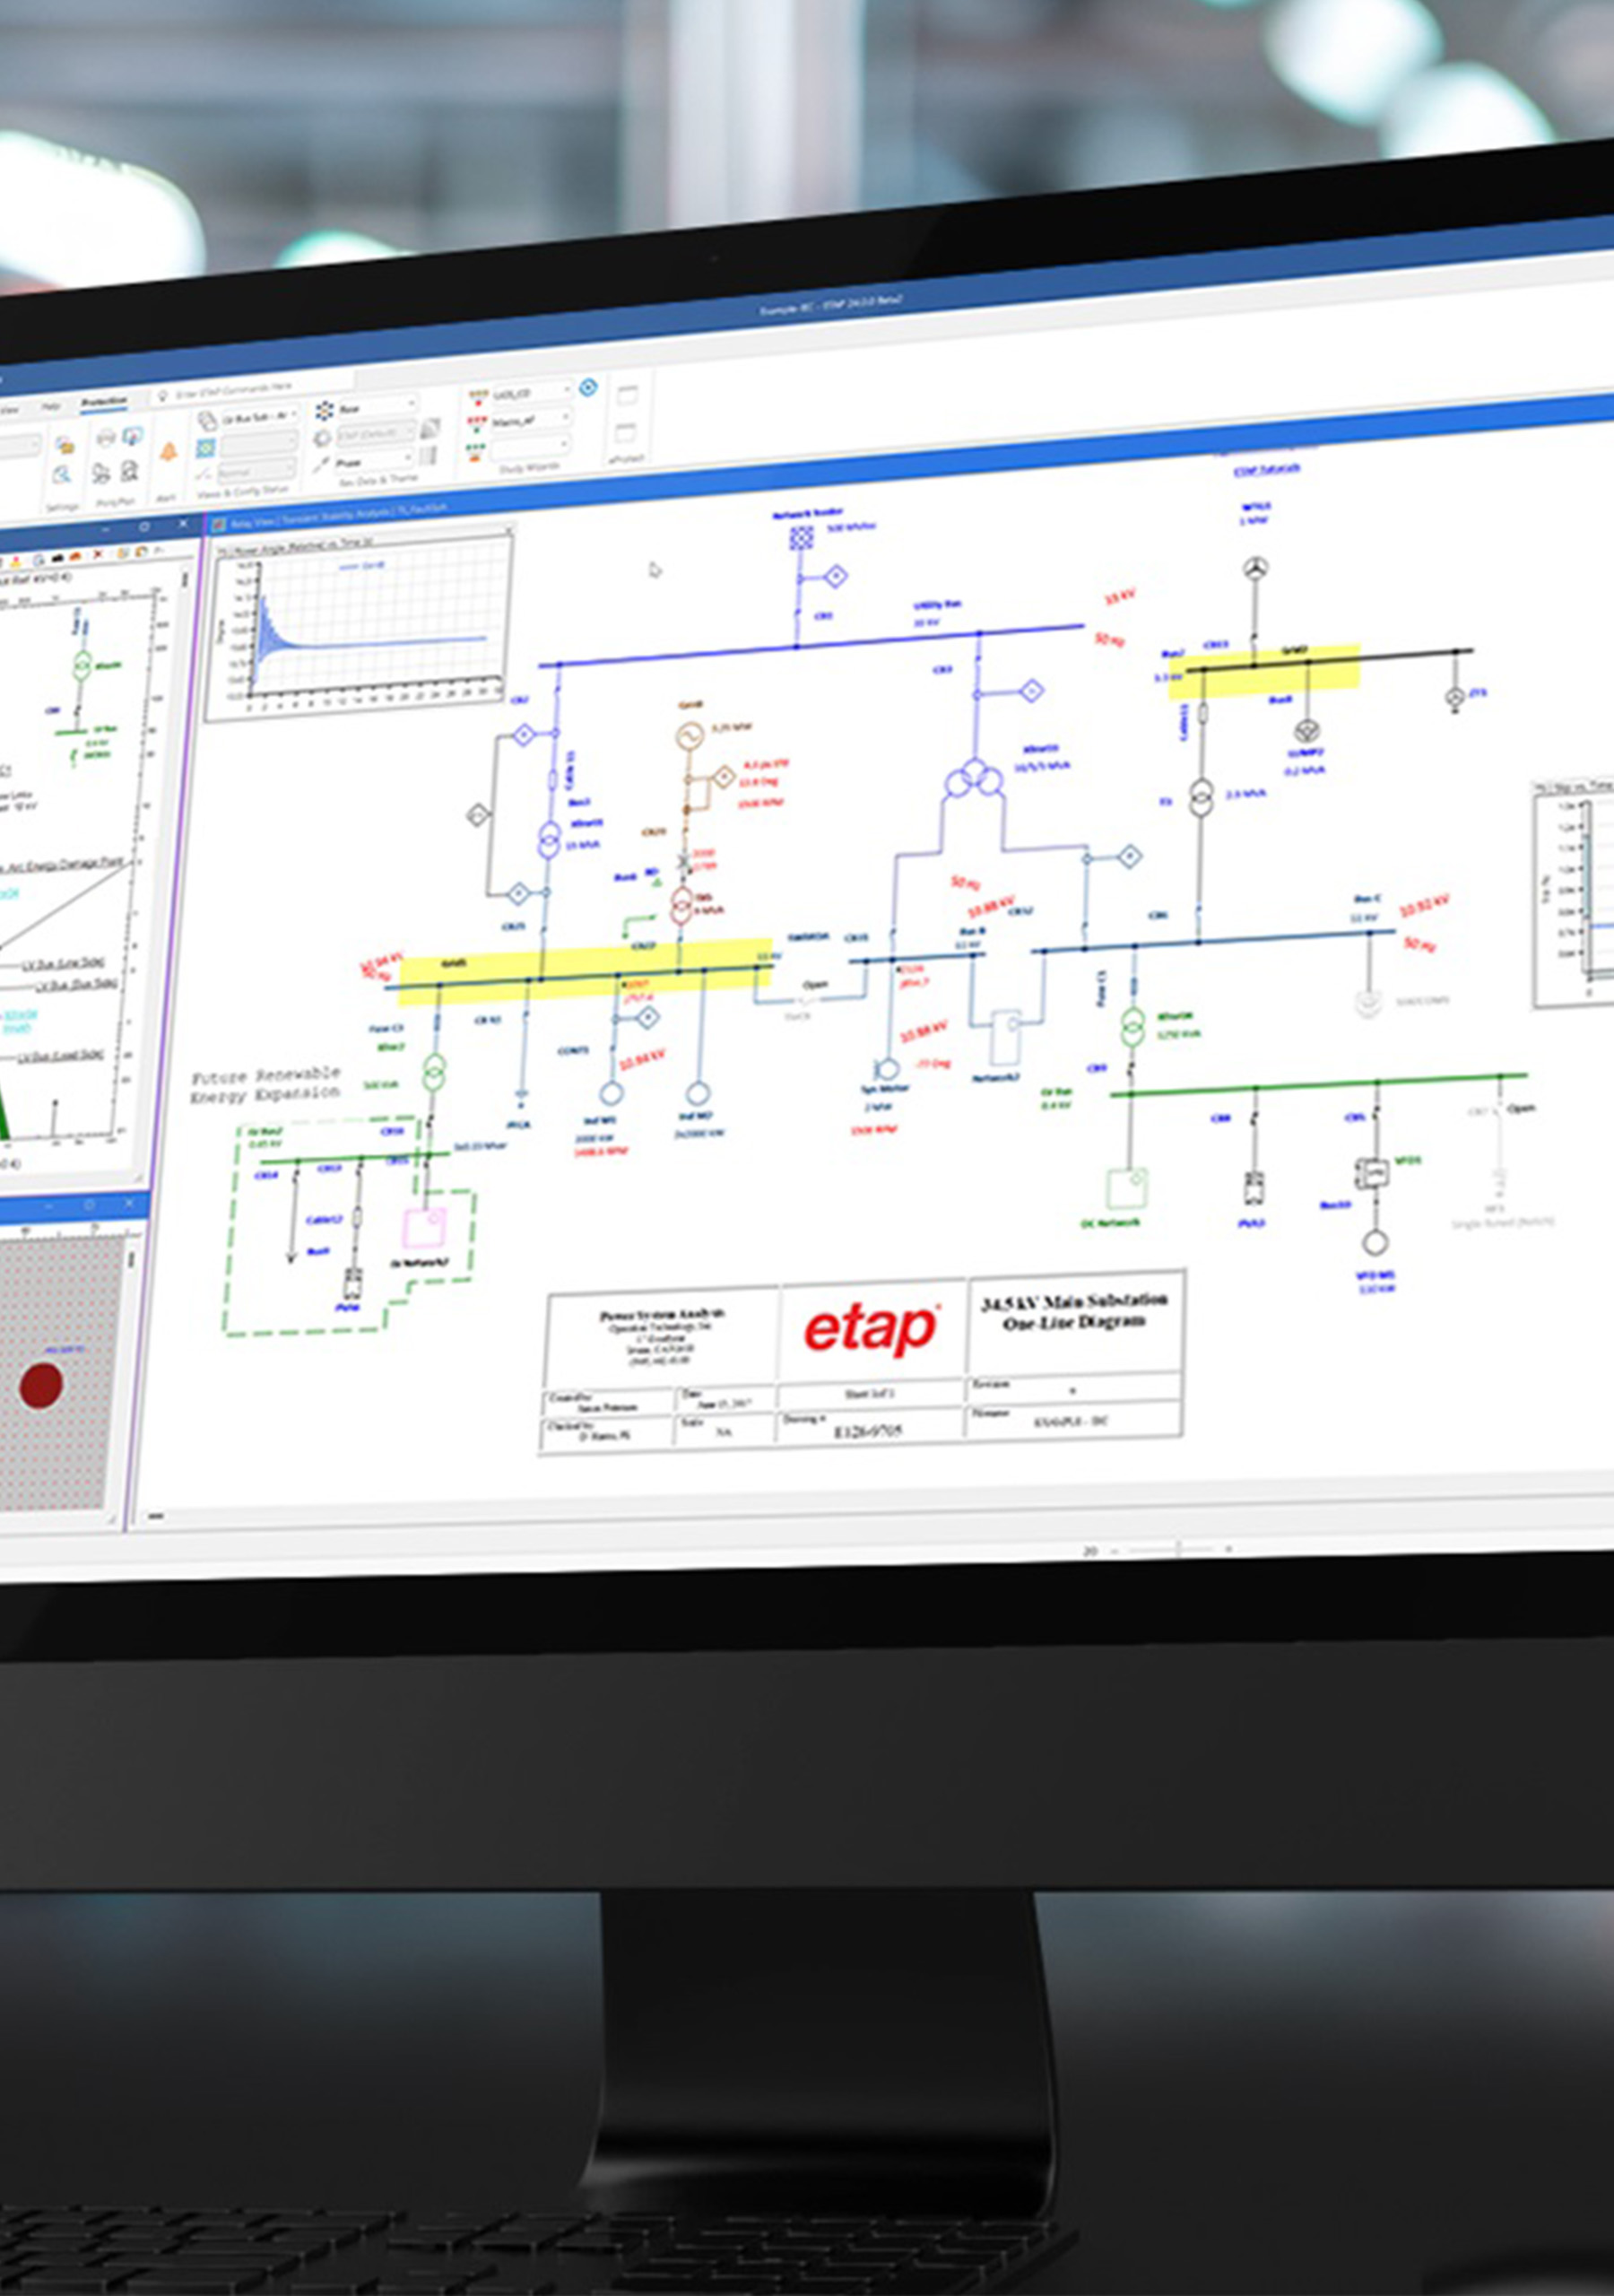Toggle the status indicator lights next to LoadFlow wizard
This screenshot has height=2296, width=1614.
point(479,394)
